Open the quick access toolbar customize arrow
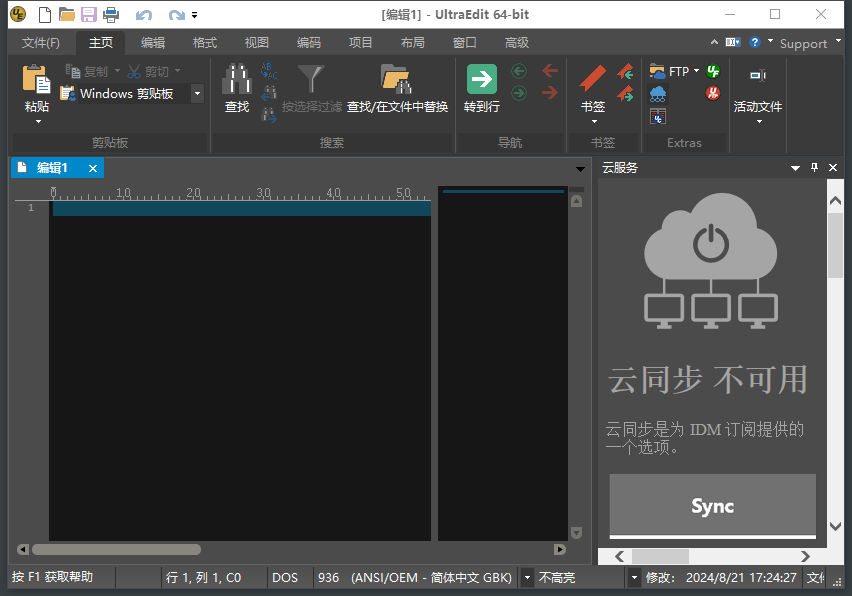This screenshot has height=596, width=852. coord(195,15)
